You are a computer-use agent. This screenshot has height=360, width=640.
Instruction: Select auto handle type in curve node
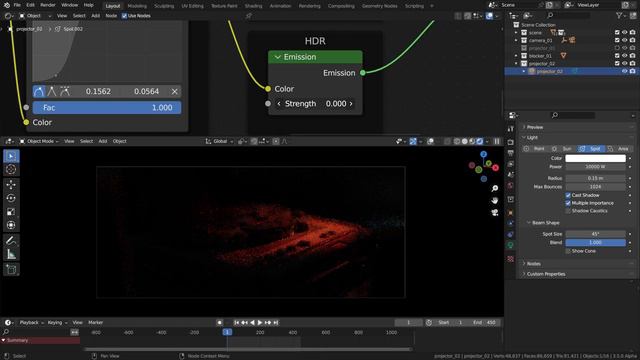coord(39,91)
